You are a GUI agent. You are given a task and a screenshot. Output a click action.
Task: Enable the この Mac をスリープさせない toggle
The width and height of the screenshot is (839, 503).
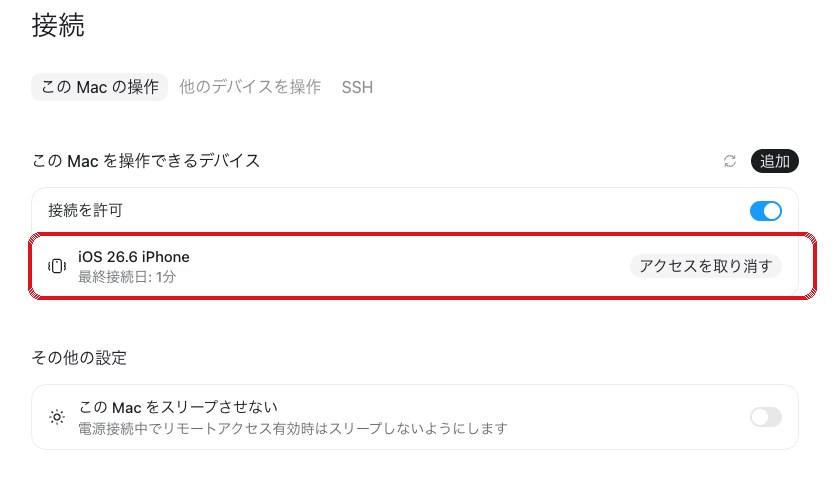(766, 417)
